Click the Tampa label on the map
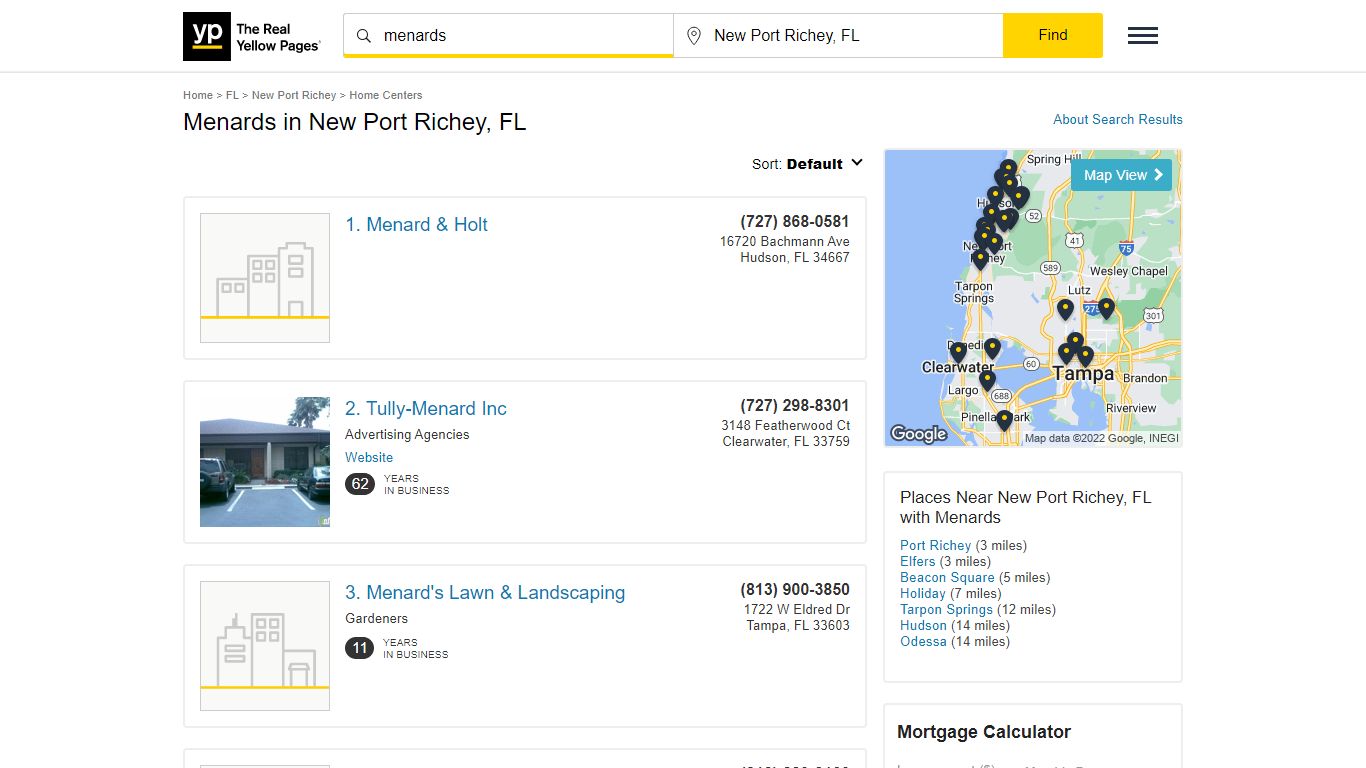Viewport: 1366px width, 768px height. pyautogui.click(x=1083, y=373)
